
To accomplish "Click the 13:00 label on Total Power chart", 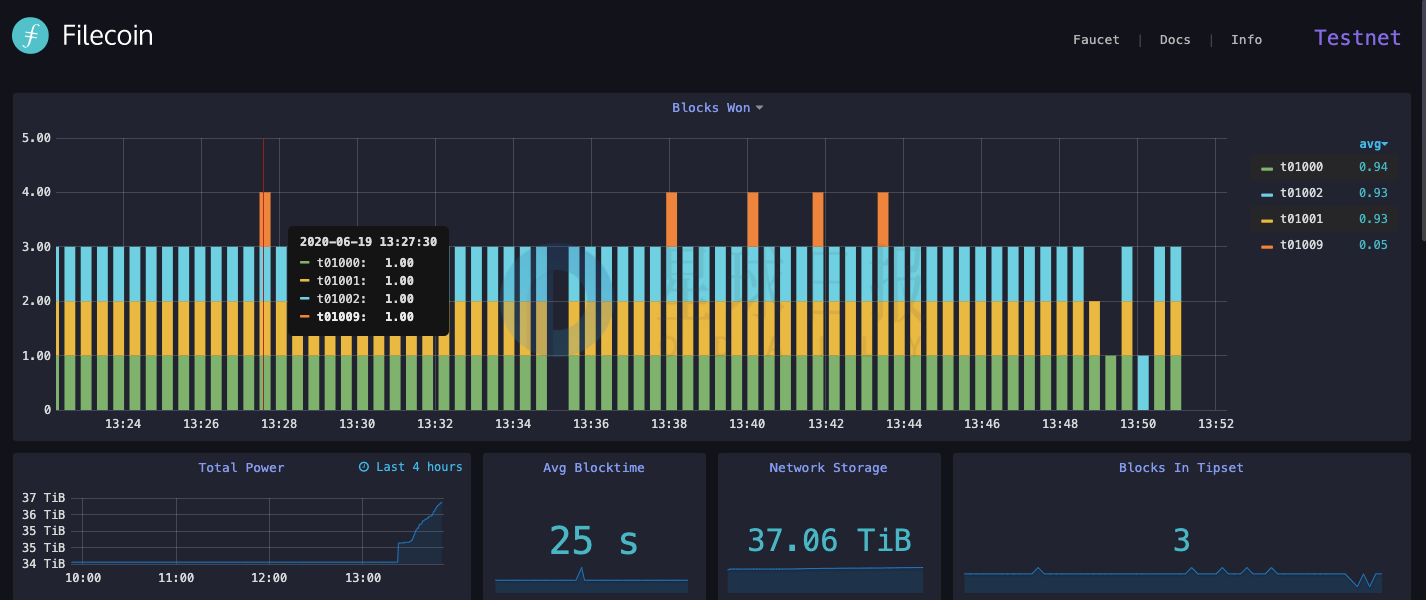I will coord(363,578).
